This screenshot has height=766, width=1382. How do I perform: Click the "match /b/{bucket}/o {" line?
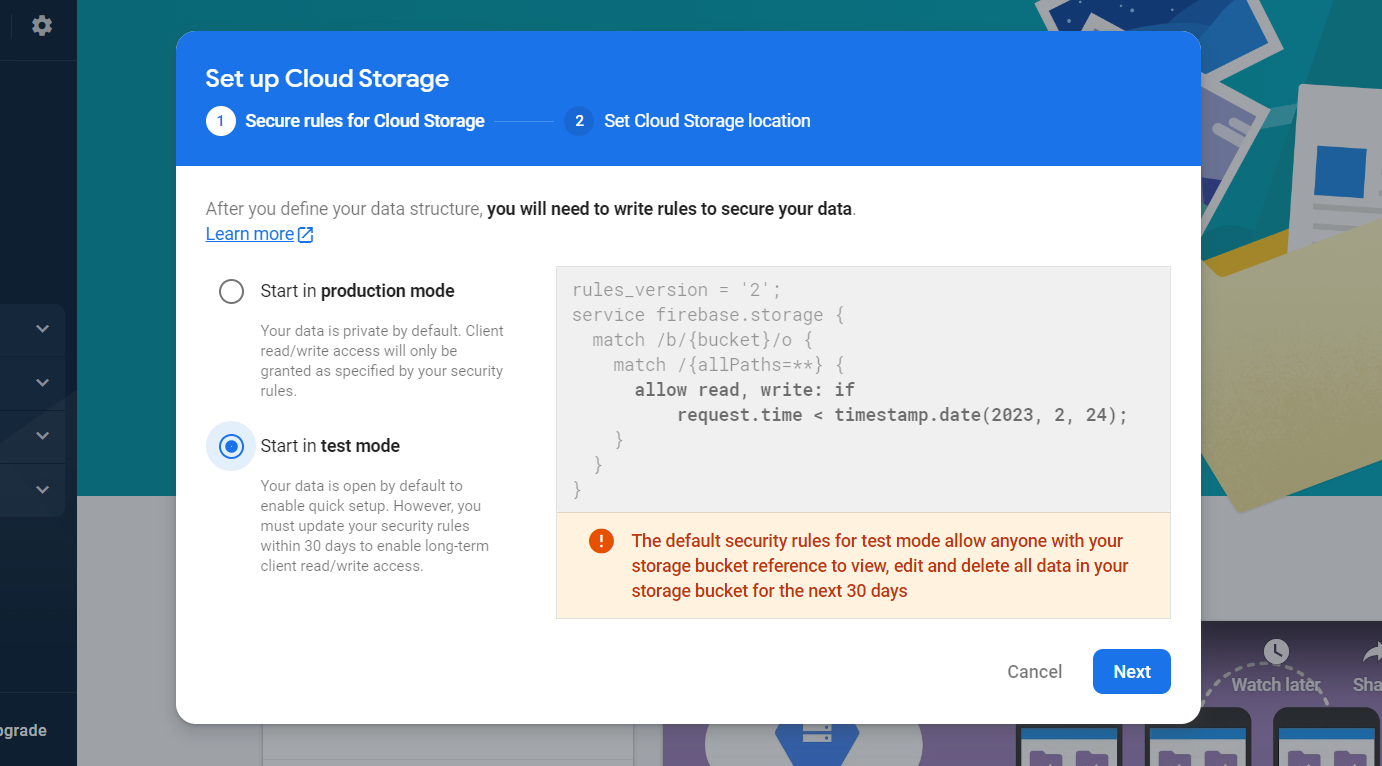coord(702,340)
